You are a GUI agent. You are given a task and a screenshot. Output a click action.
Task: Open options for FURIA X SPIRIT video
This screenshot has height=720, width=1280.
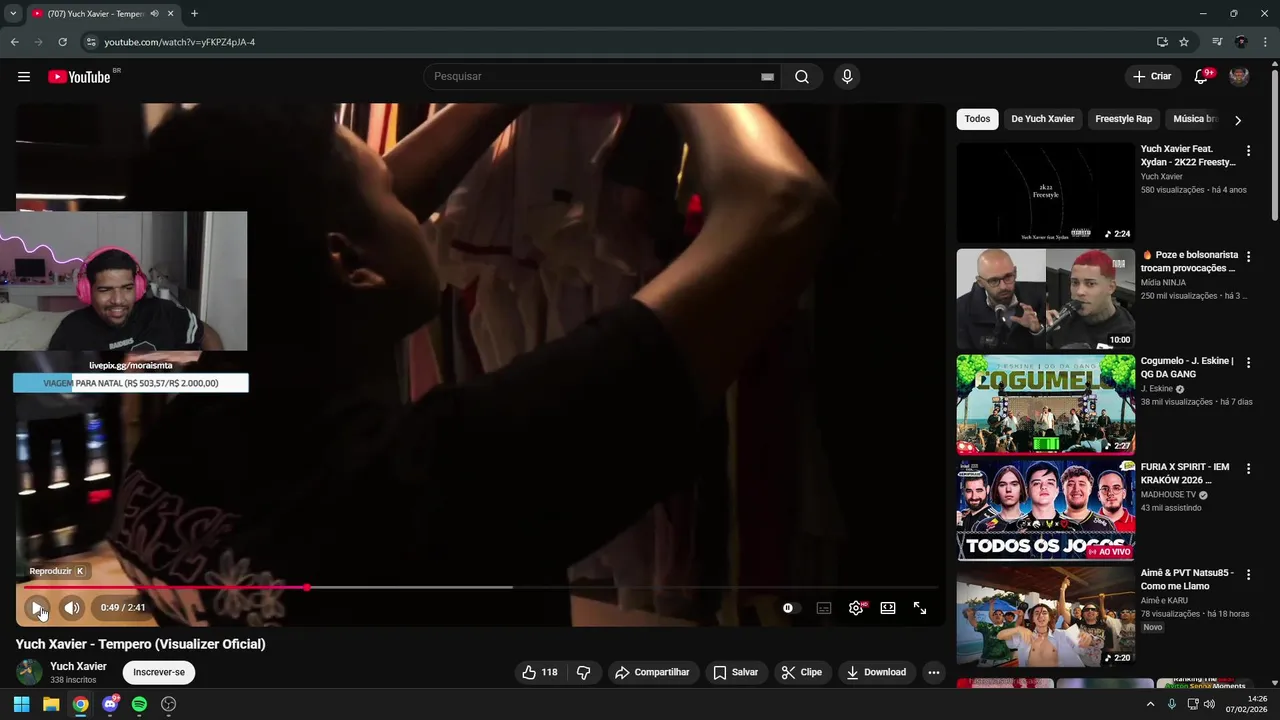(1248, 469)
